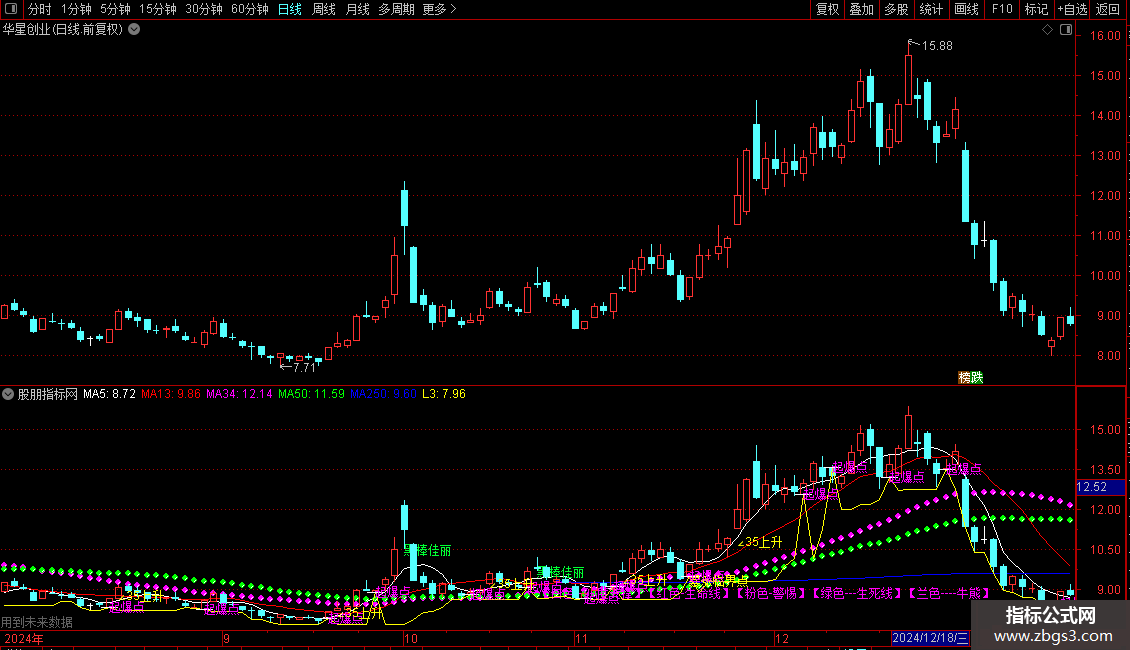
Task: Click the 用到未来数据 warning text
Action: click(x=37, y=622)
